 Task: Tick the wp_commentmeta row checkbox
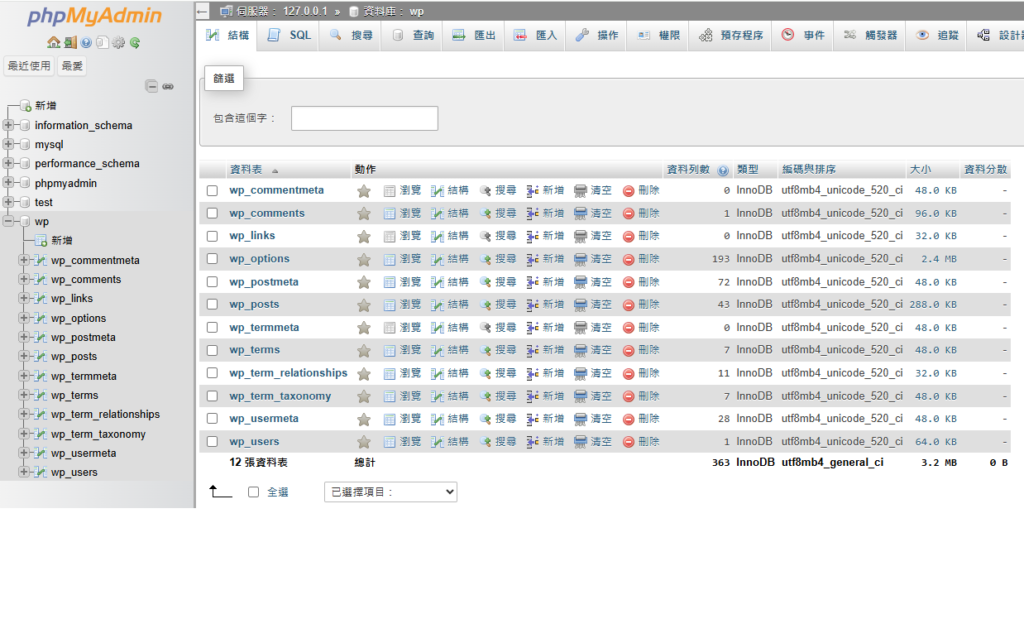pos(212,191)
